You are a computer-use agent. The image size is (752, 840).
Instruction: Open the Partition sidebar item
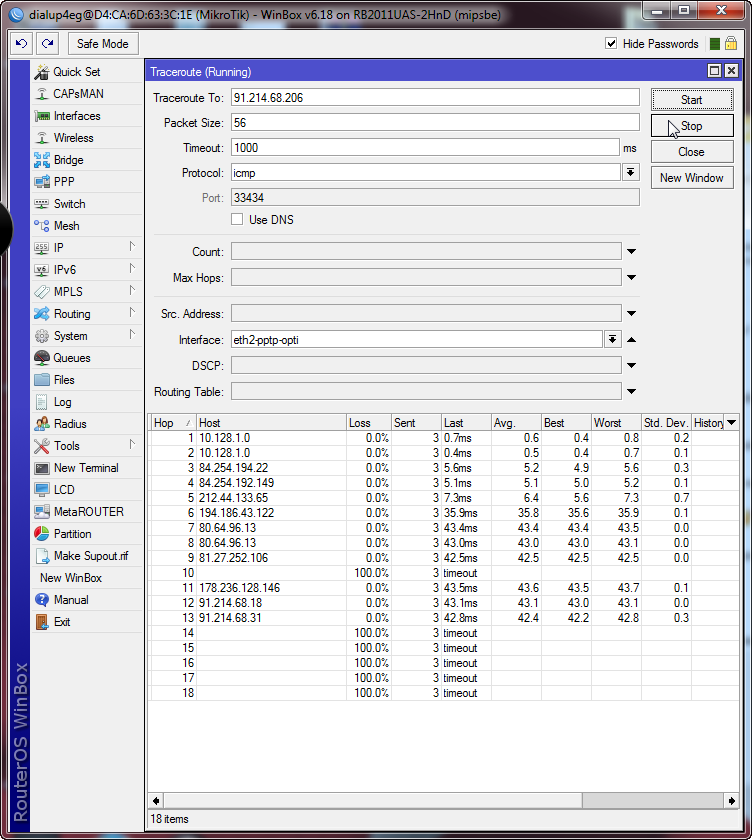(x=72, y=534)
